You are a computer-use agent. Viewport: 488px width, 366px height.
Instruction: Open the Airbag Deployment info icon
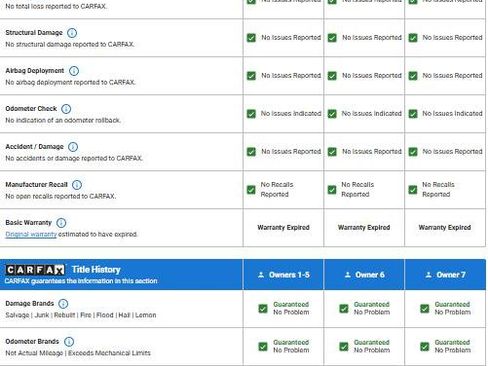point(74,71)
